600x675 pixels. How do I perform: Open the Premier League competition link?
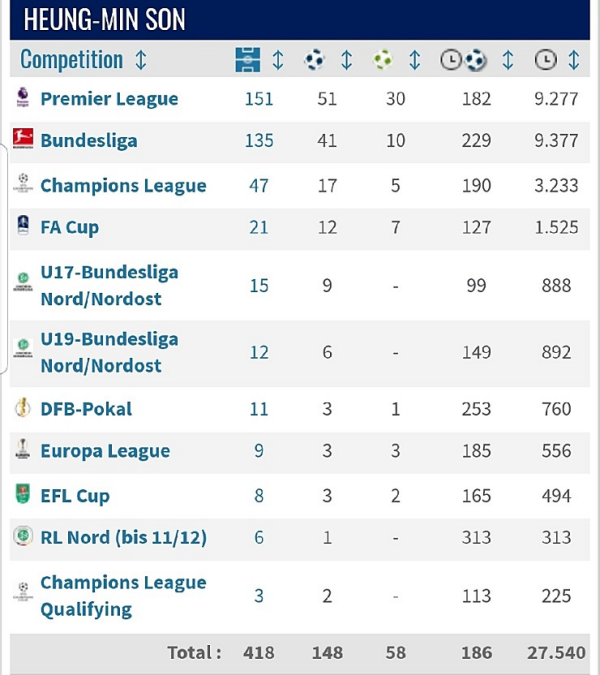(x=109, y=99)
